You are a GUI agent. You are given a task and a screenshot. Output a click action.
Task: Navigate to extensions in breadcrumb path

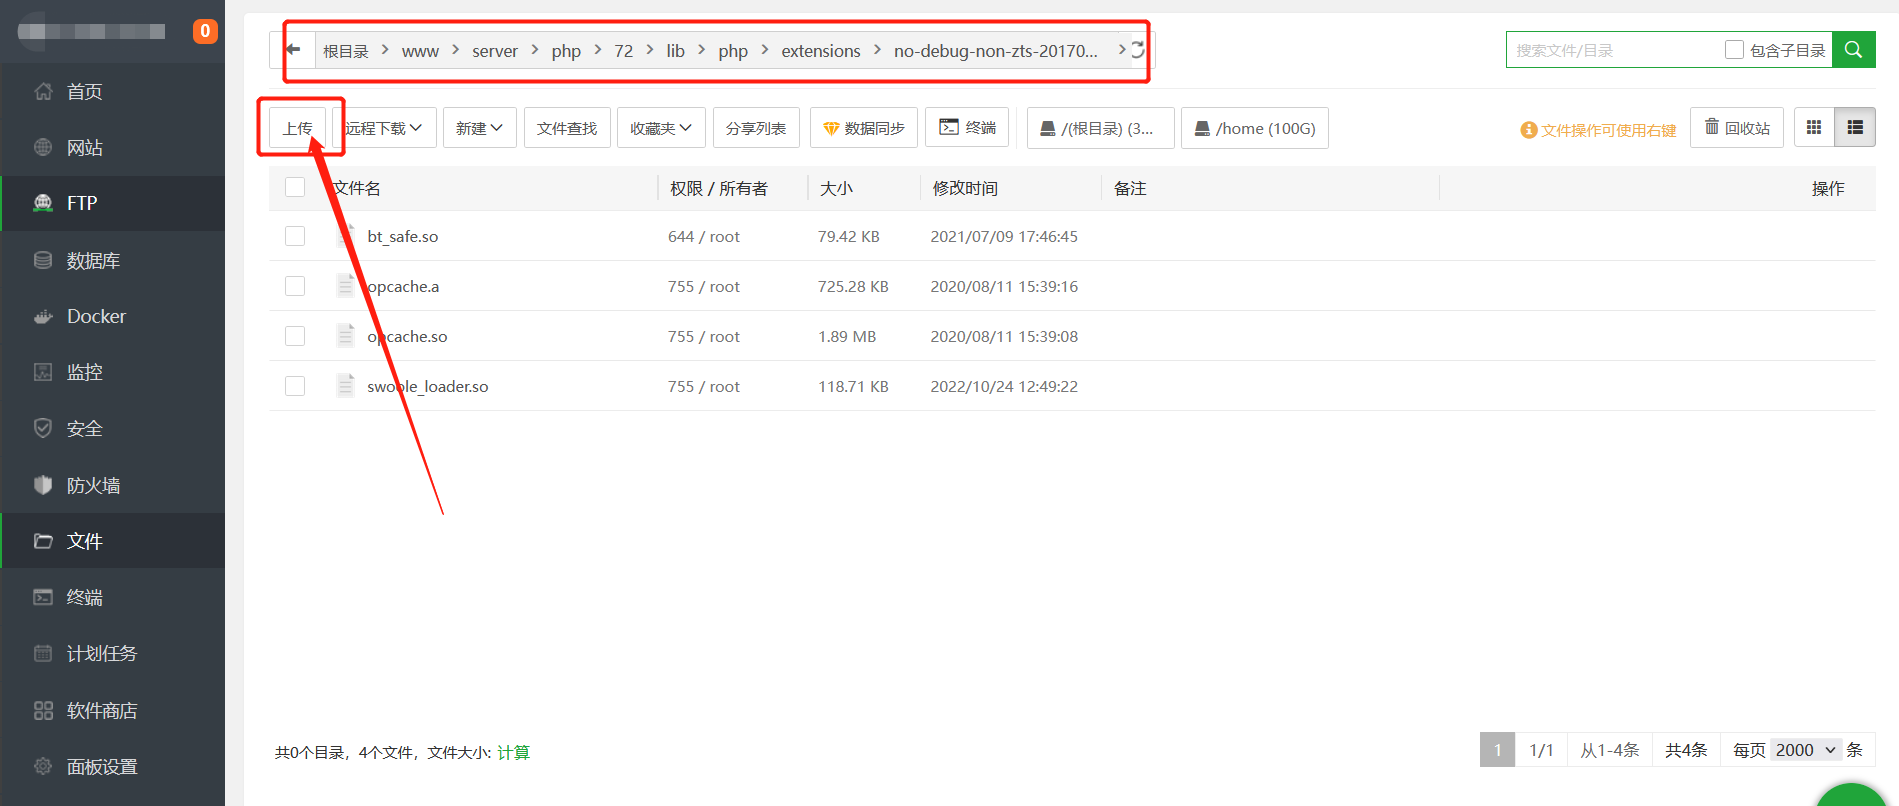click(820, 51)
